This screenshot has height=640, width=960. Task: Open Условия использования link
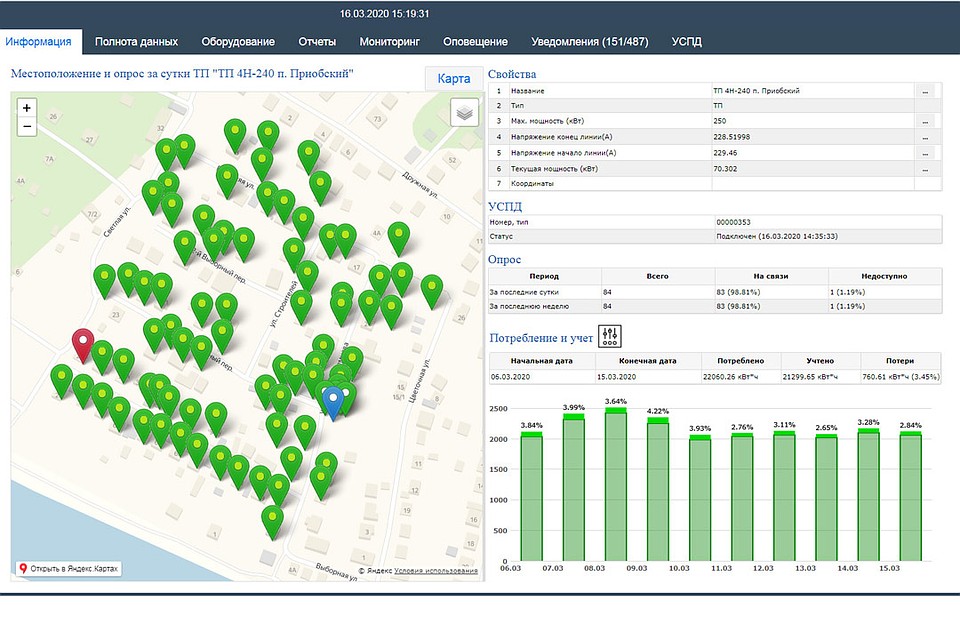tap(436, 570)
